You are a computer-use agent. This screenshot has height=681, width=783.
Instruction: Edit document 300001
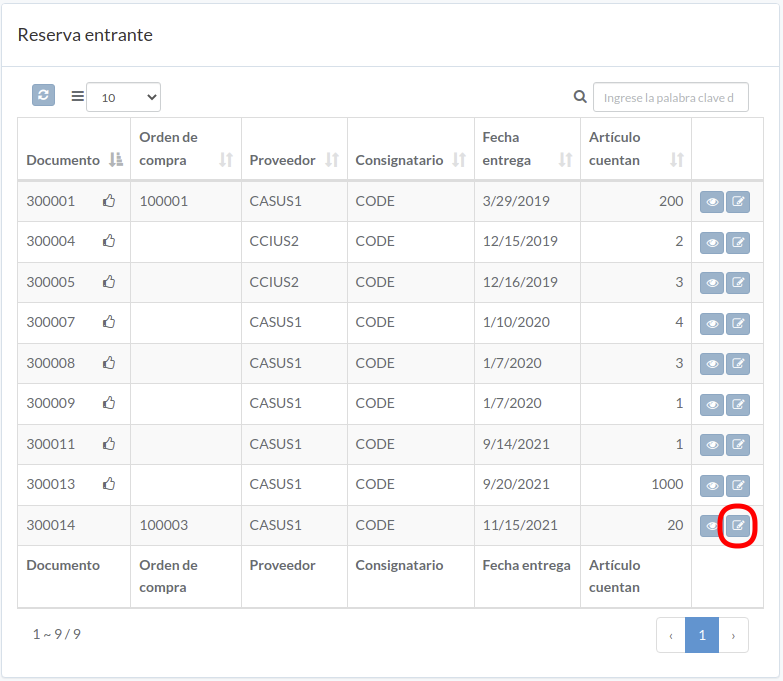tap(738, 202)
